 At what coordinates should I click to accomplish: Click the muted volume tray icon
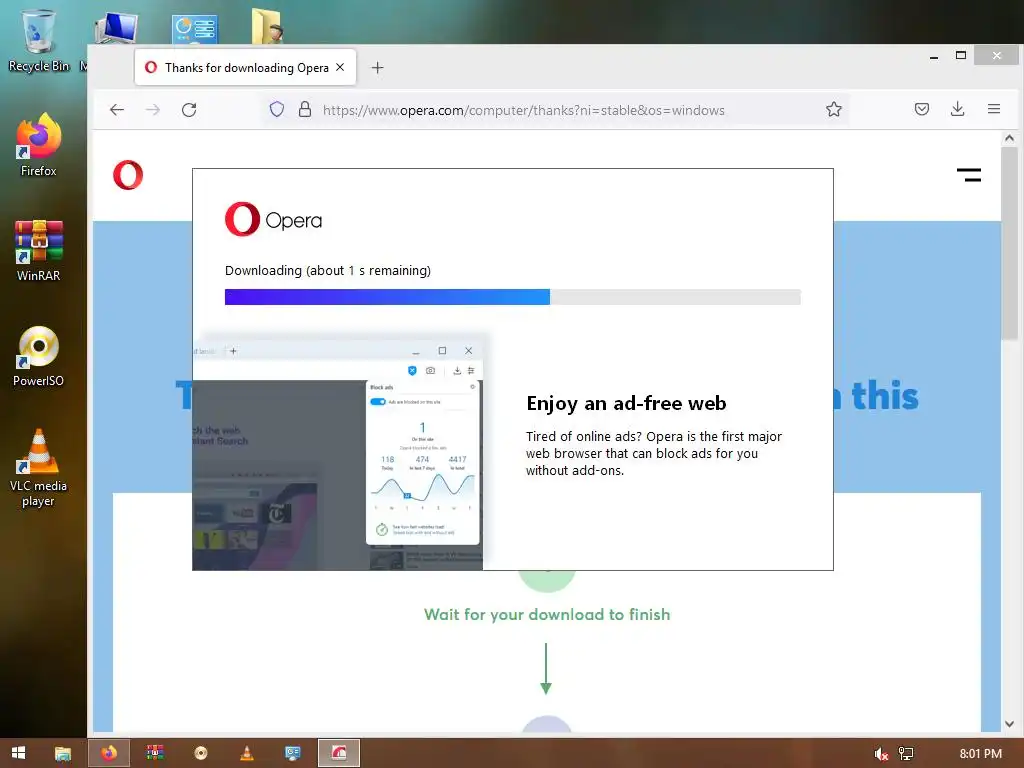[880, 754]
